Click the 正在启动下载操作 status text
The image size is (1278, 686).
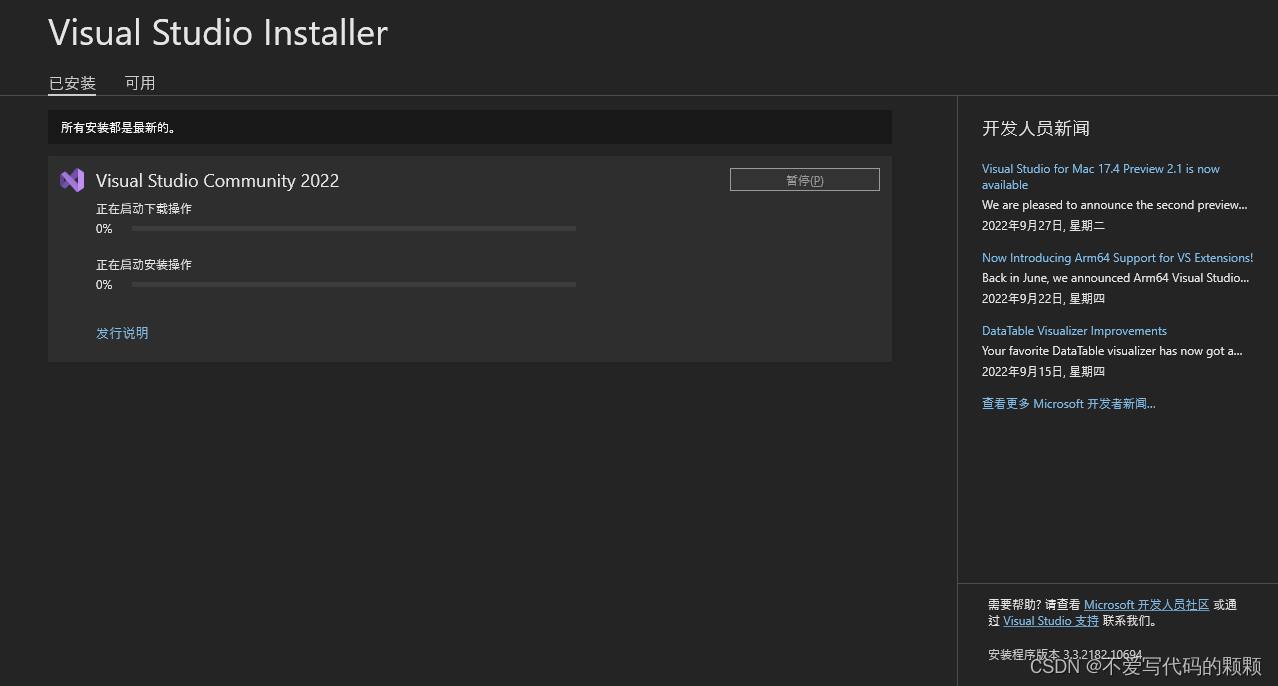coord(144,209)
